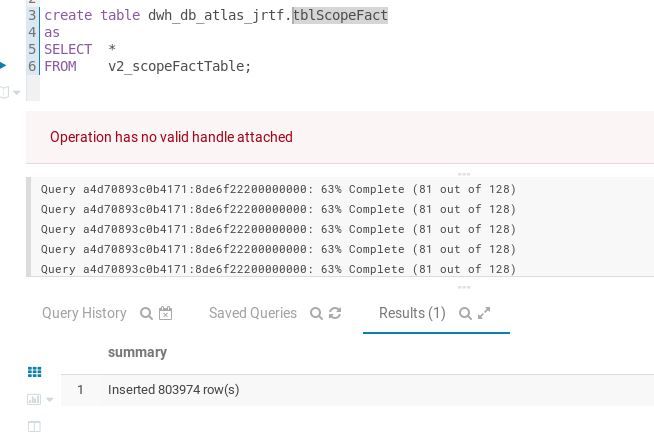Search within the Results

click(x=464, y=313)
